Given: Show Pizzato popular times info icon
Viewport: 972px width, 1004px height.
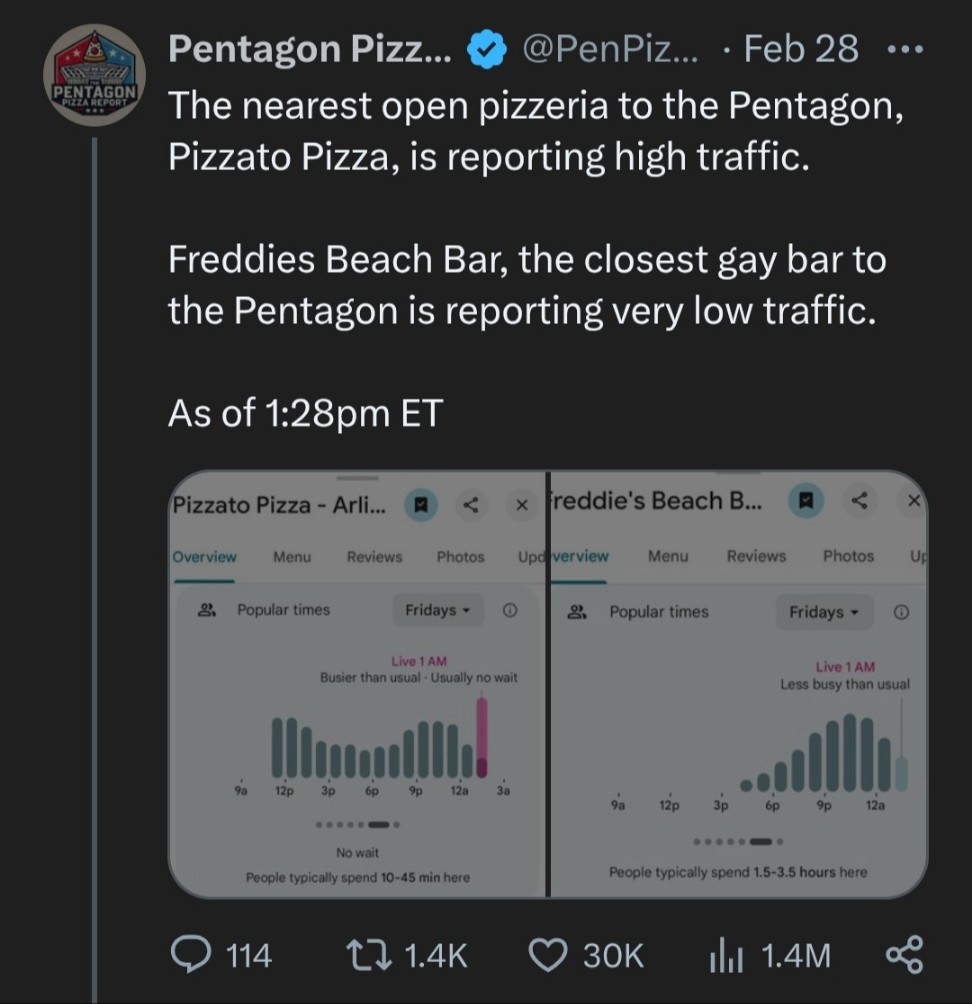Looking at the screenshot, I should click(509, 610).
